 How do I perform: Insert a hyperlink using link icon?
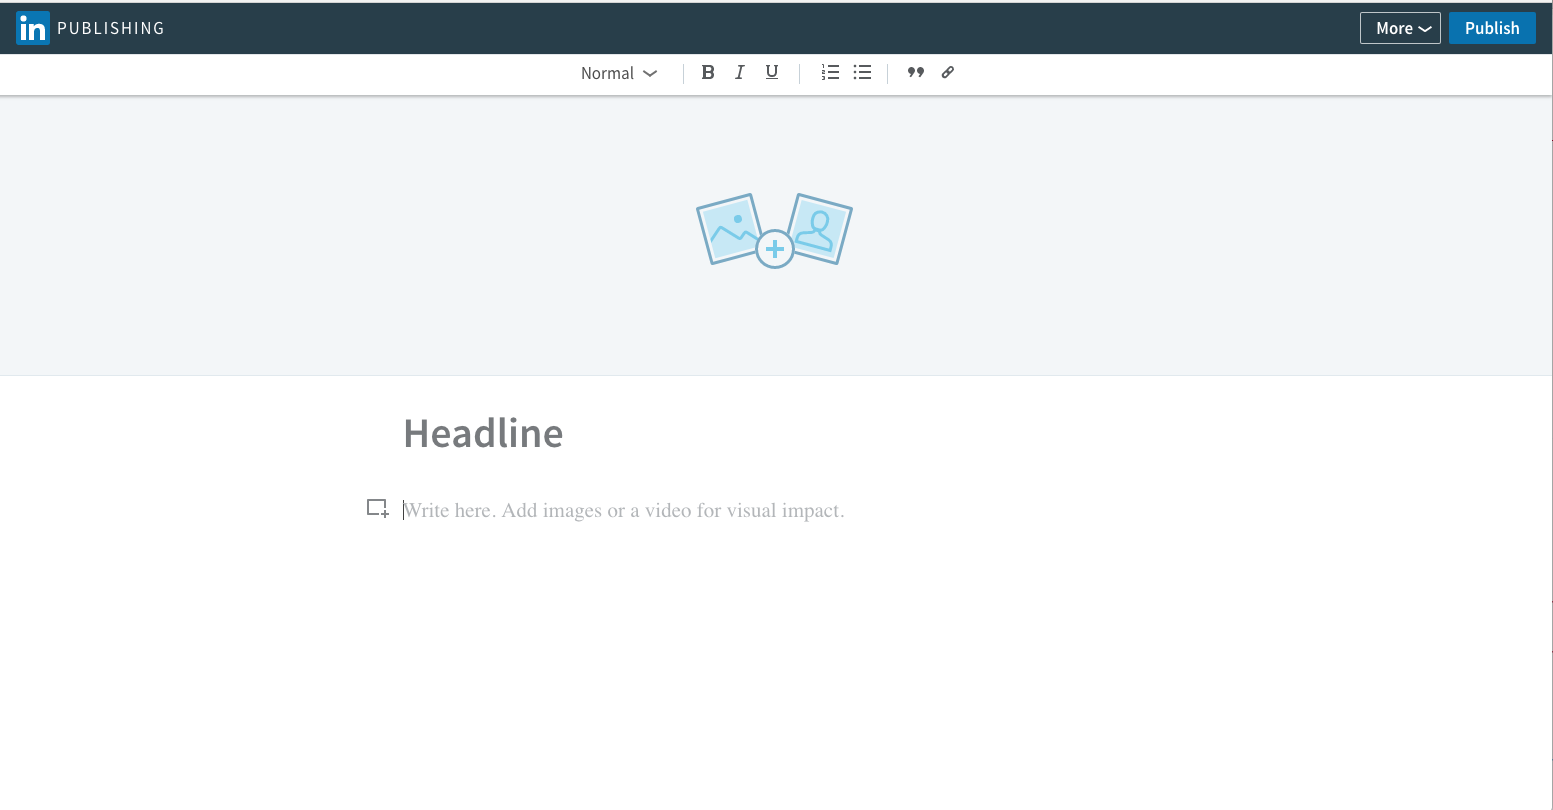tap(948, 72)
